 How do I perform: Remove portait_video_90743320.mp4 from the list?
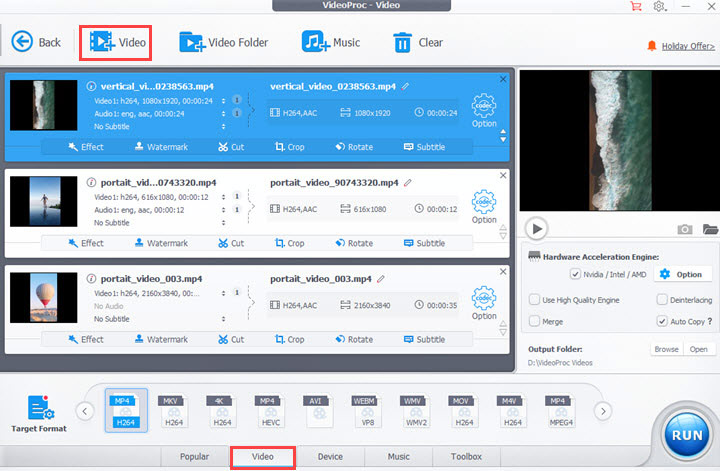[x=503, y=175]
